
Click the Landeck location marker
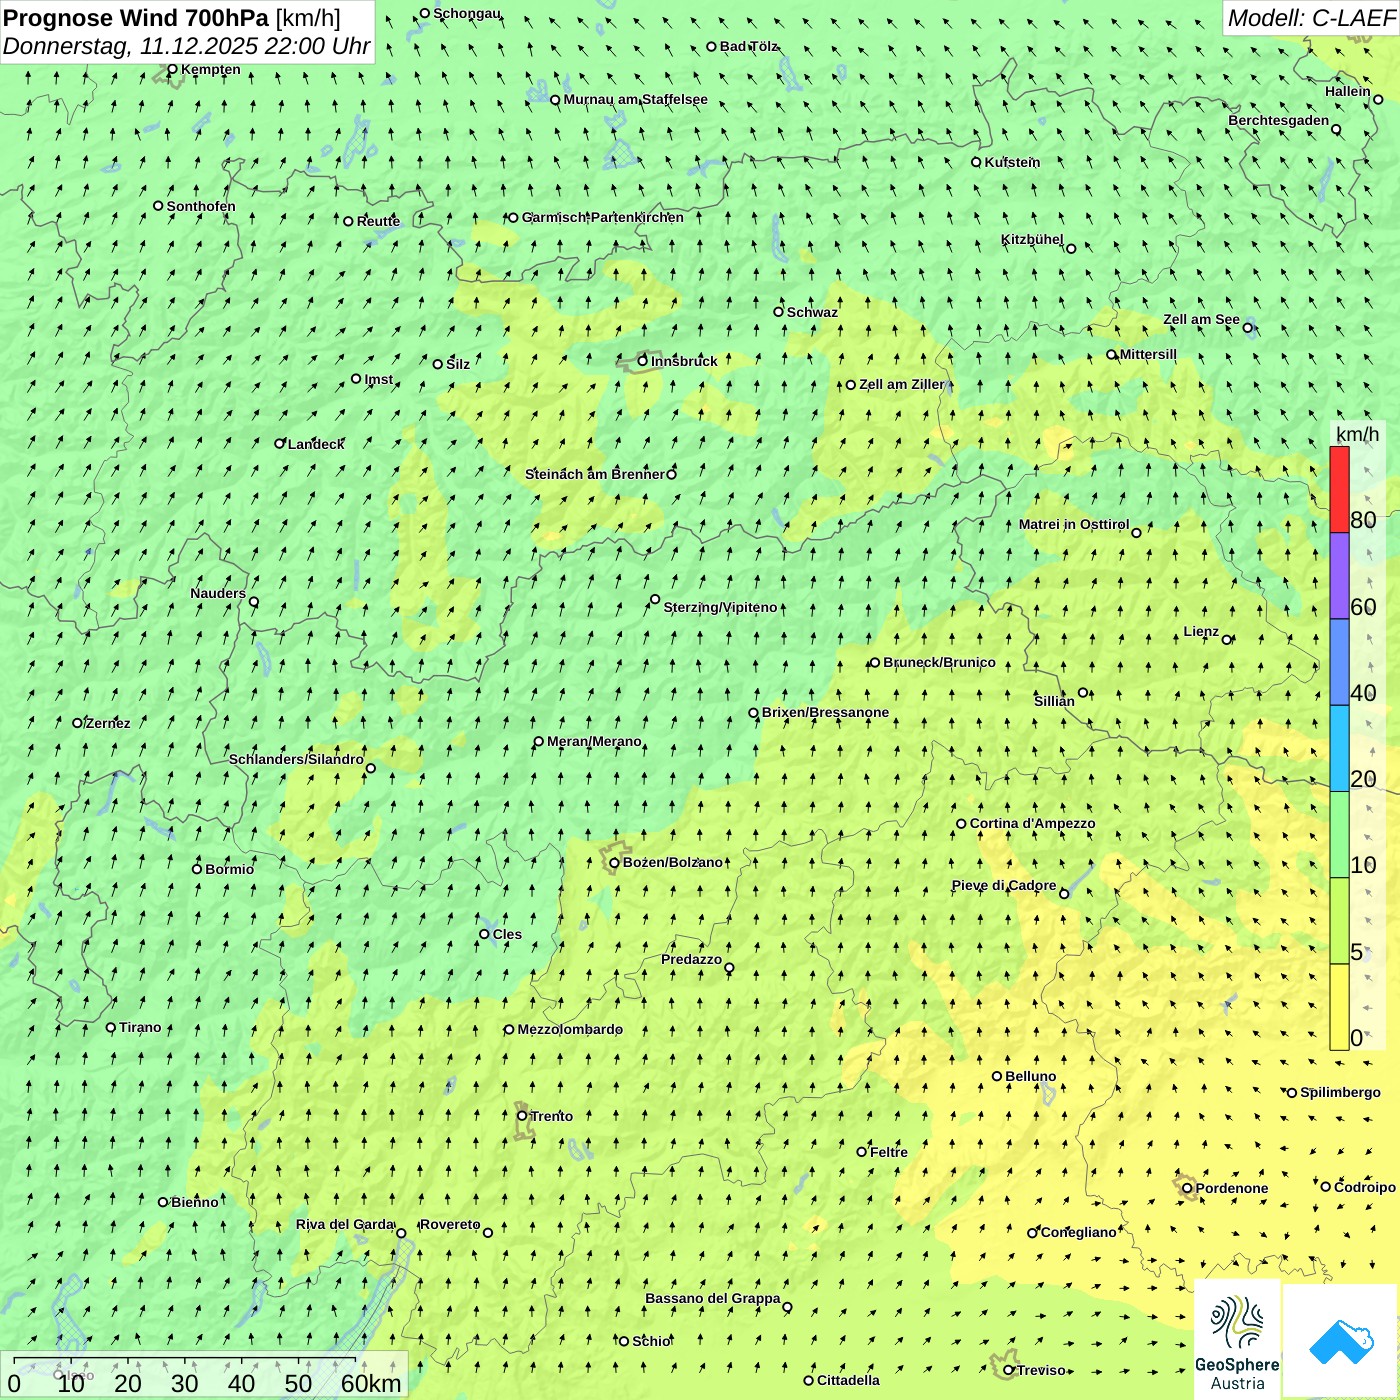[280, 444]
